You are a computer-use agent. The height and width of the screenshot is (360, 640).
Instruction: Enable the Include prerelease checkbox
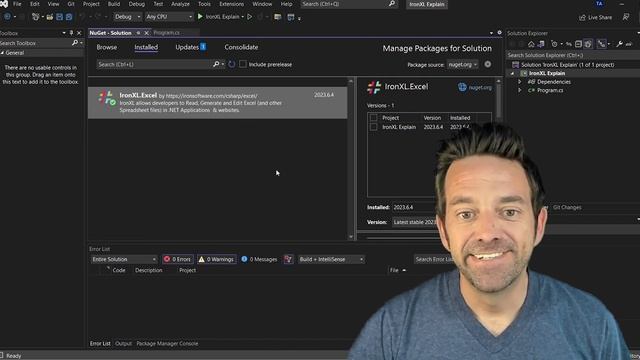243,64
